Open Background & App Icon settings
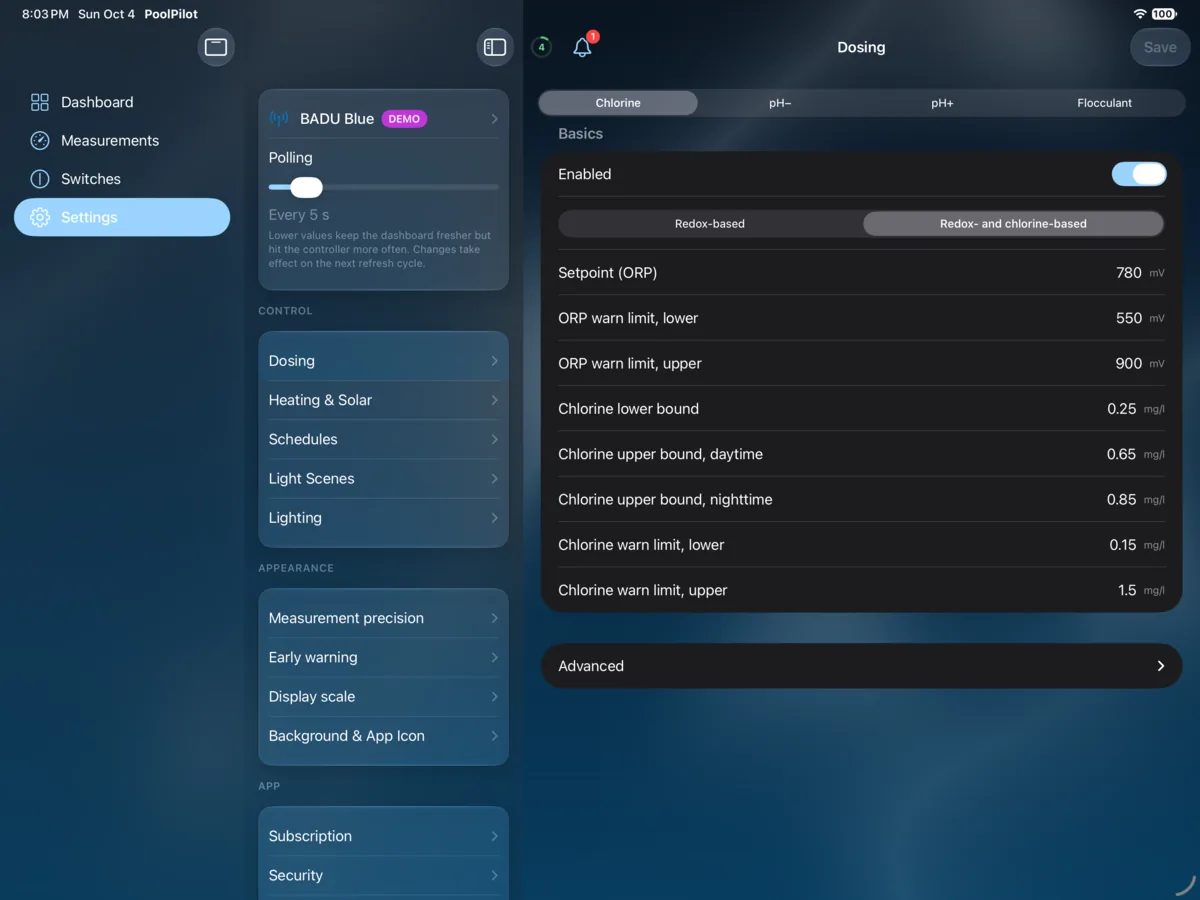The image size is (1200, 900). click(383, 736)
